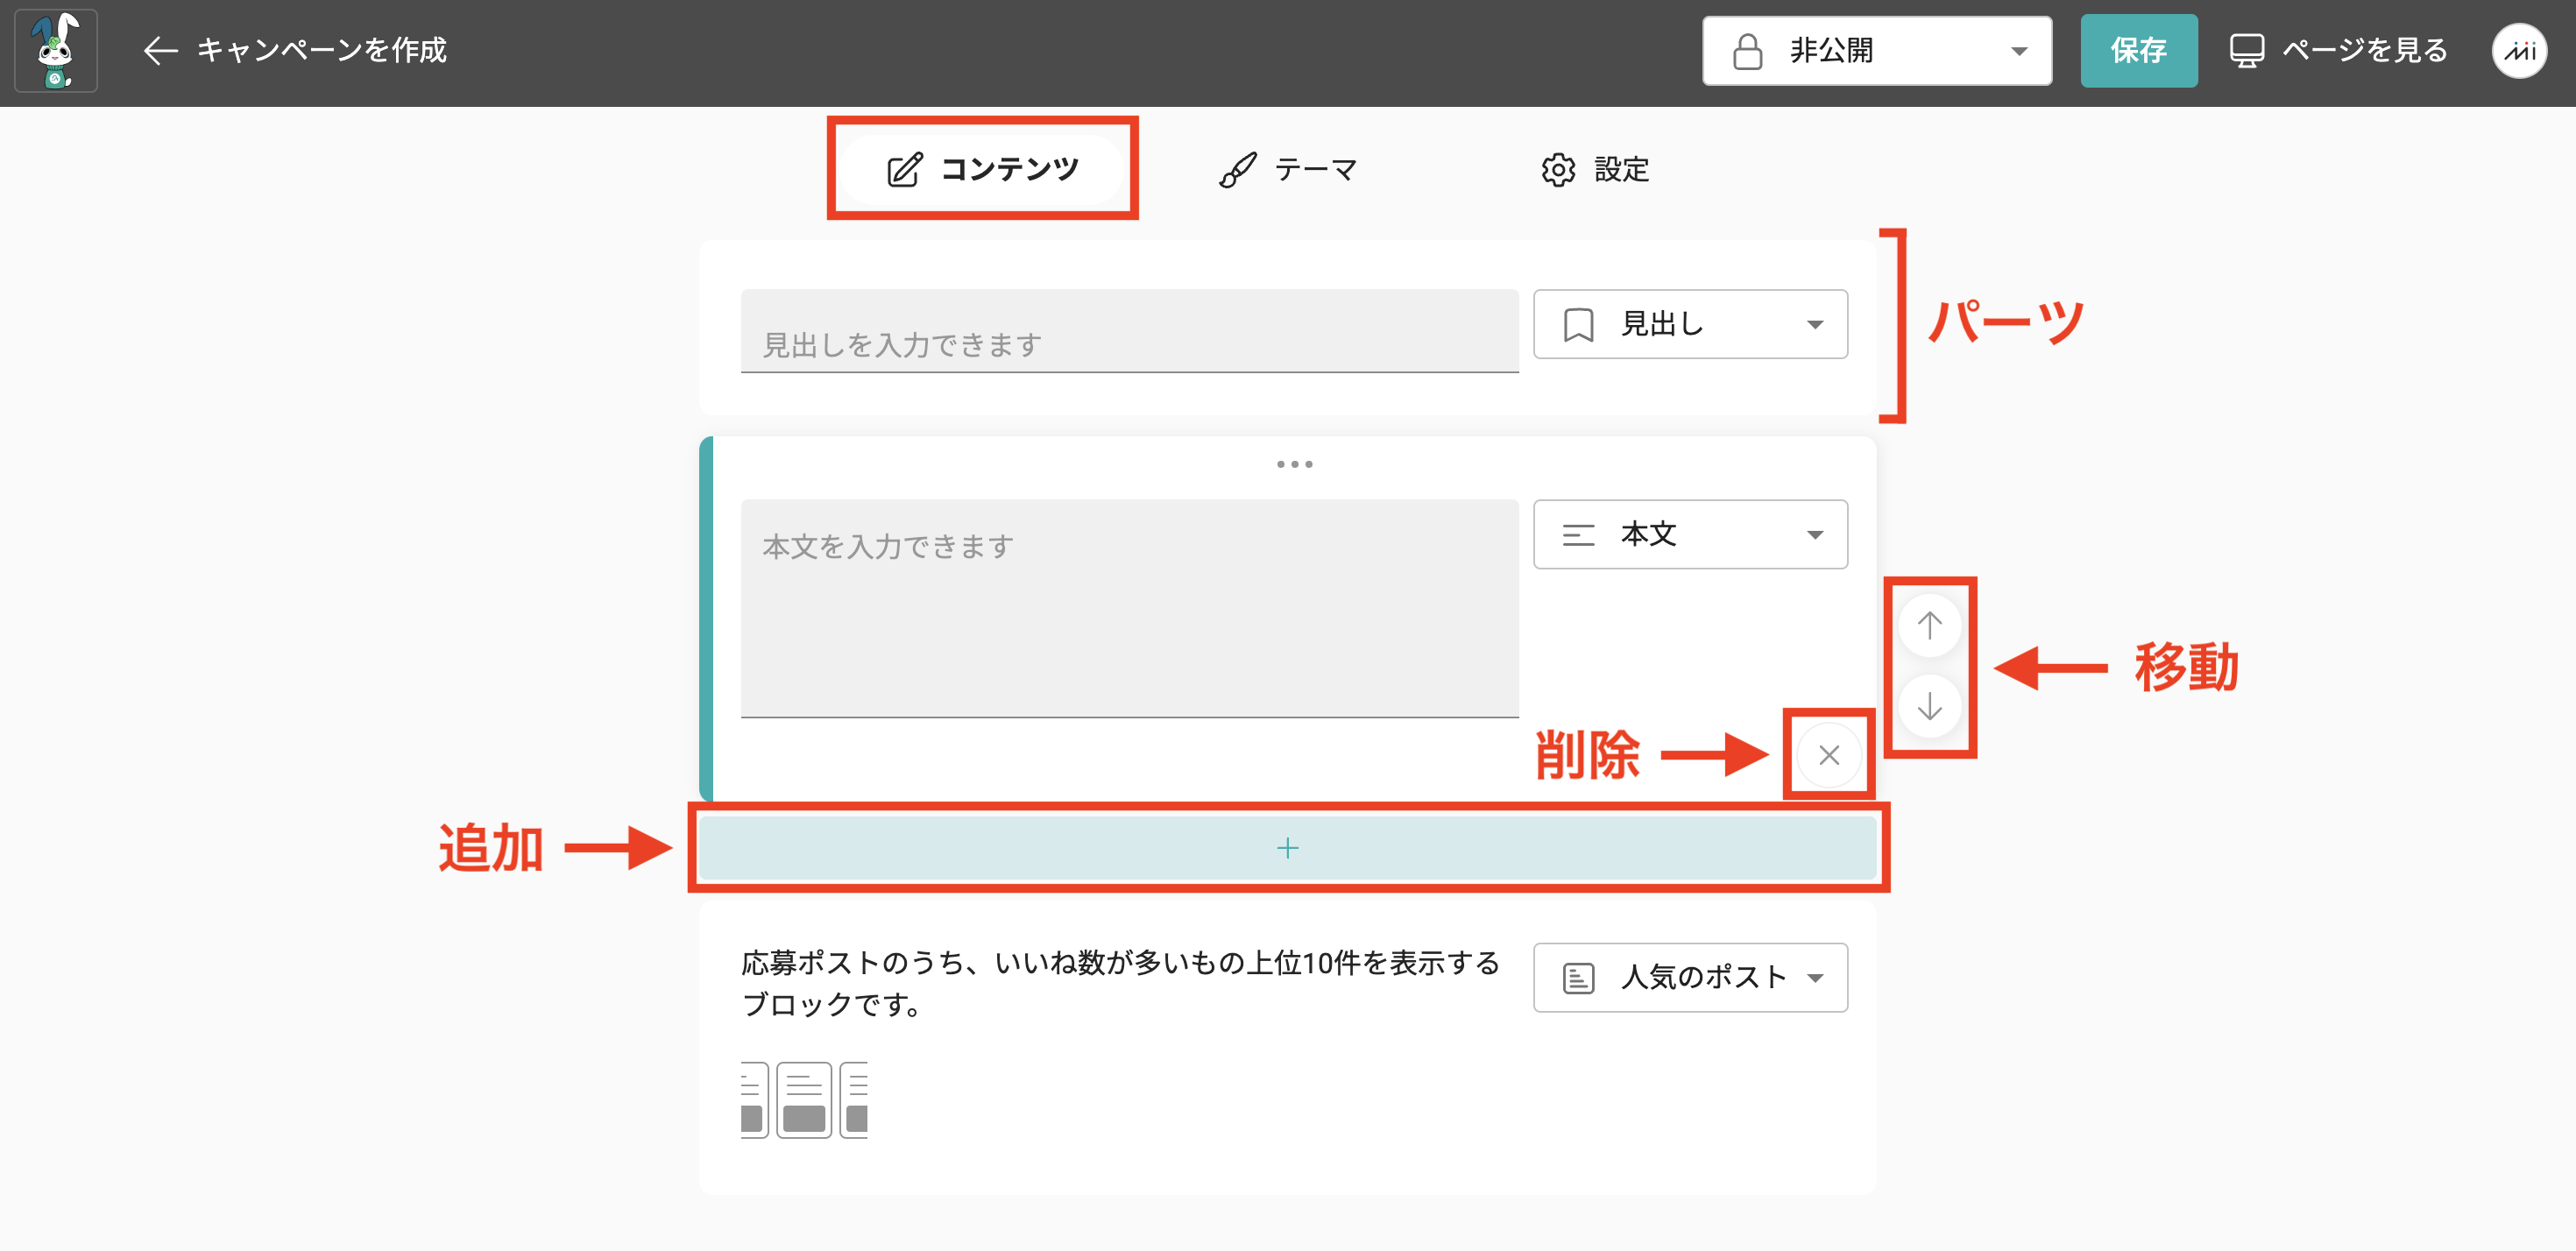Click the 本文 body text area

pyautogui.click(x=1129, y=608)
